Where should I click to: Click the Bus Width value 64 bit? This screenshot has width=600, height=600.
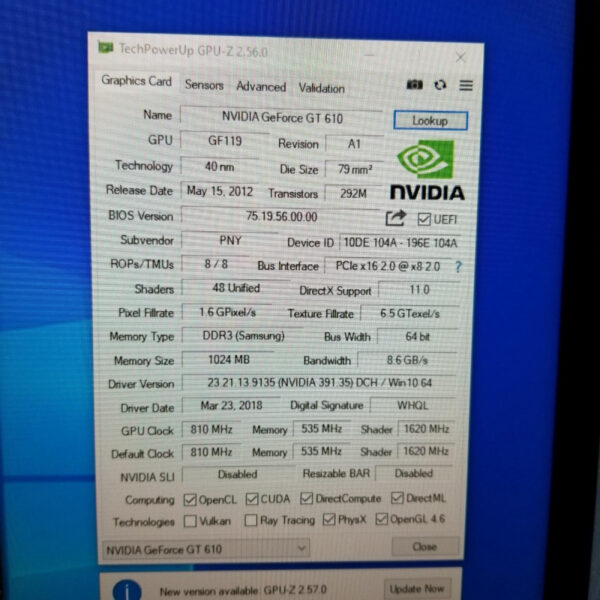pos(417,337)
